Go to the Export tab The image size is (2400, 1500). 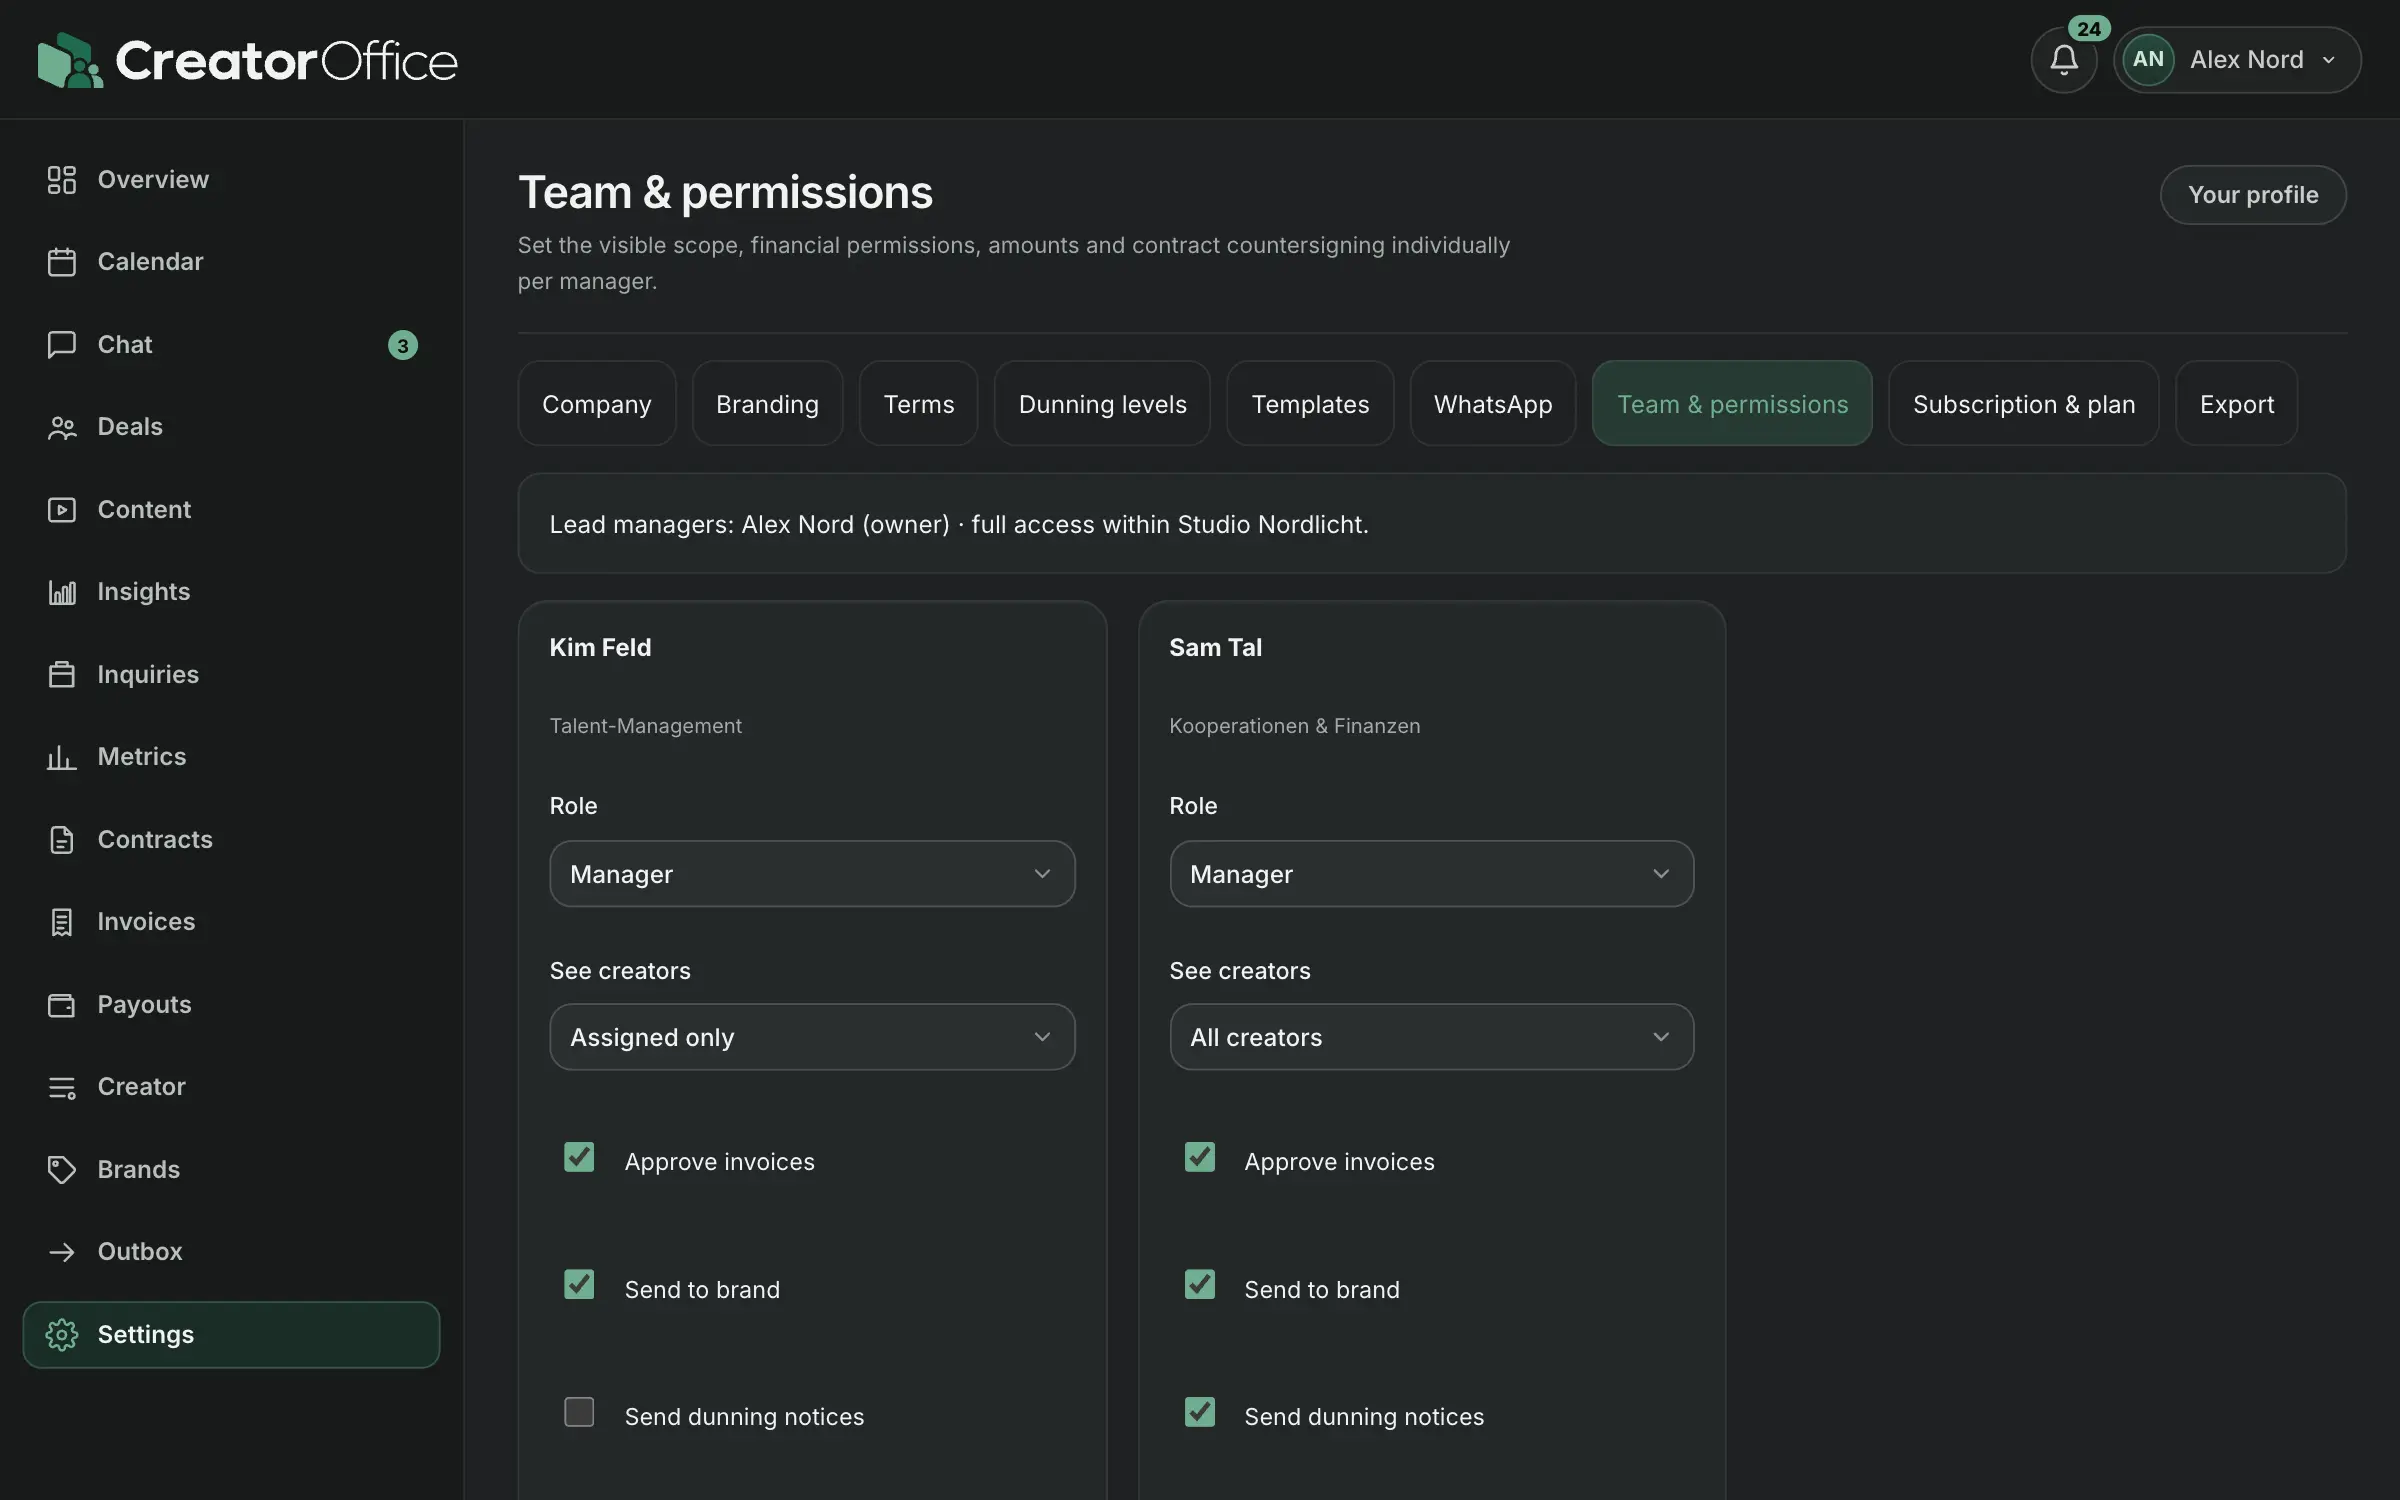pos(2237,404)
